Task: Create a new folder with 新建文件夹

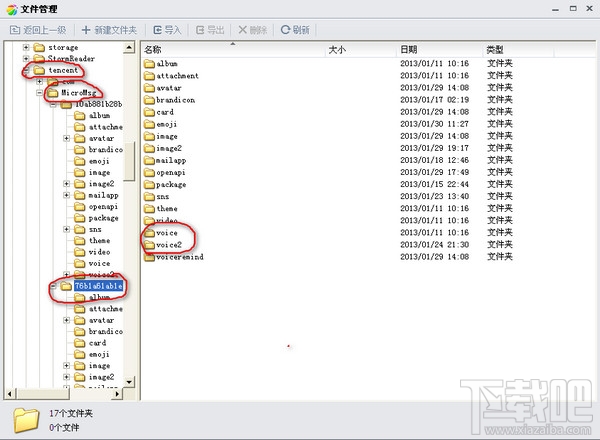Action: 109,30
